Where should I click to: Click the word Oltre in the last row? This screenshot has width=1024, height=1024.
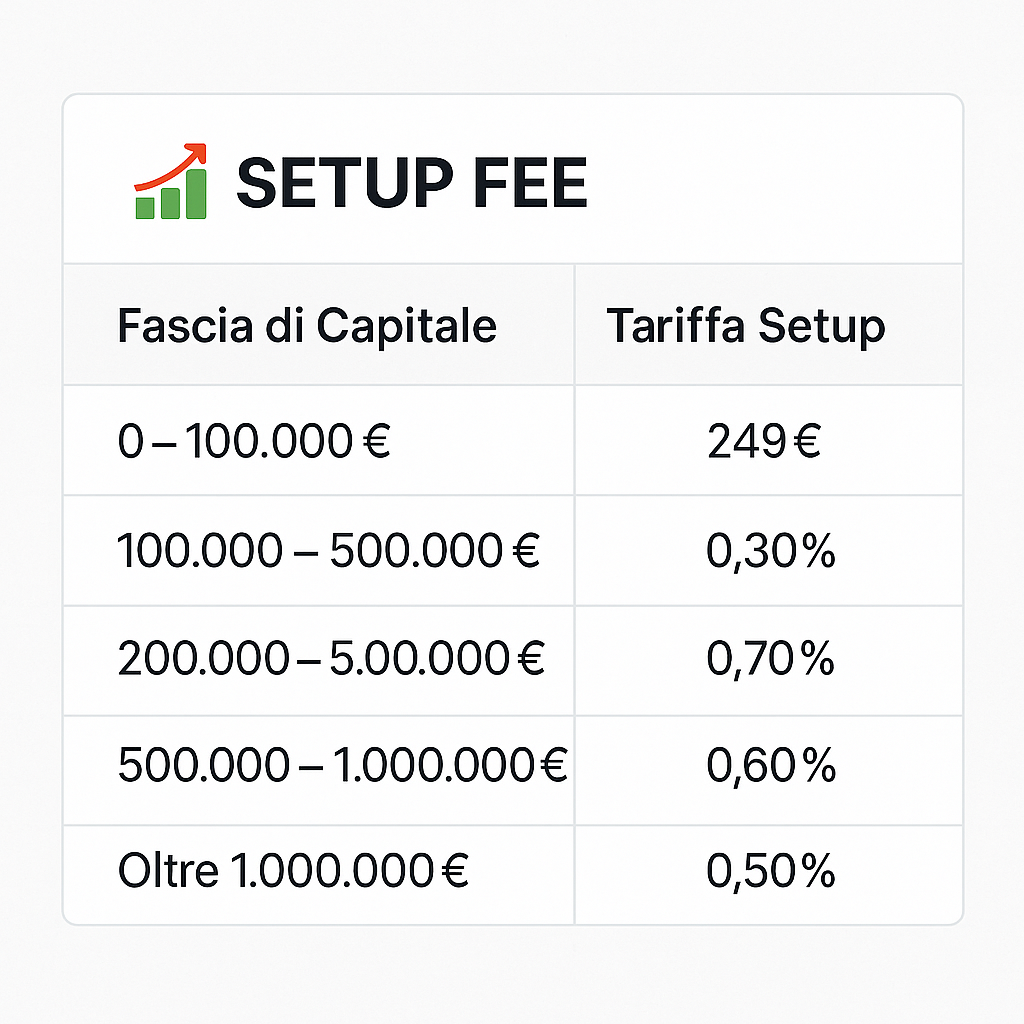(x=168, y=871)
